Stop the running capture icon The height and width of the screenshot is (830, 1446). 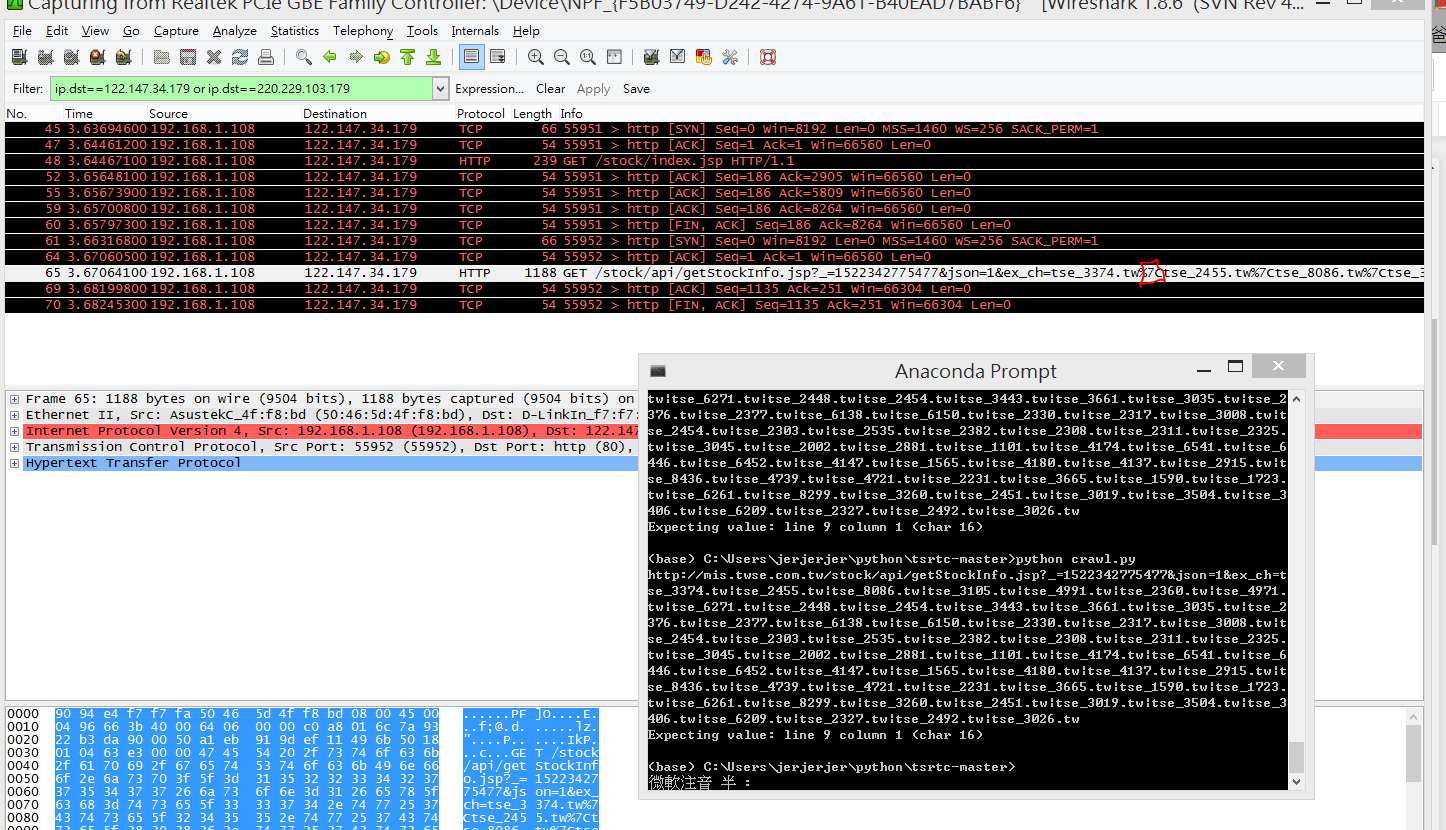tap(97, 57)
